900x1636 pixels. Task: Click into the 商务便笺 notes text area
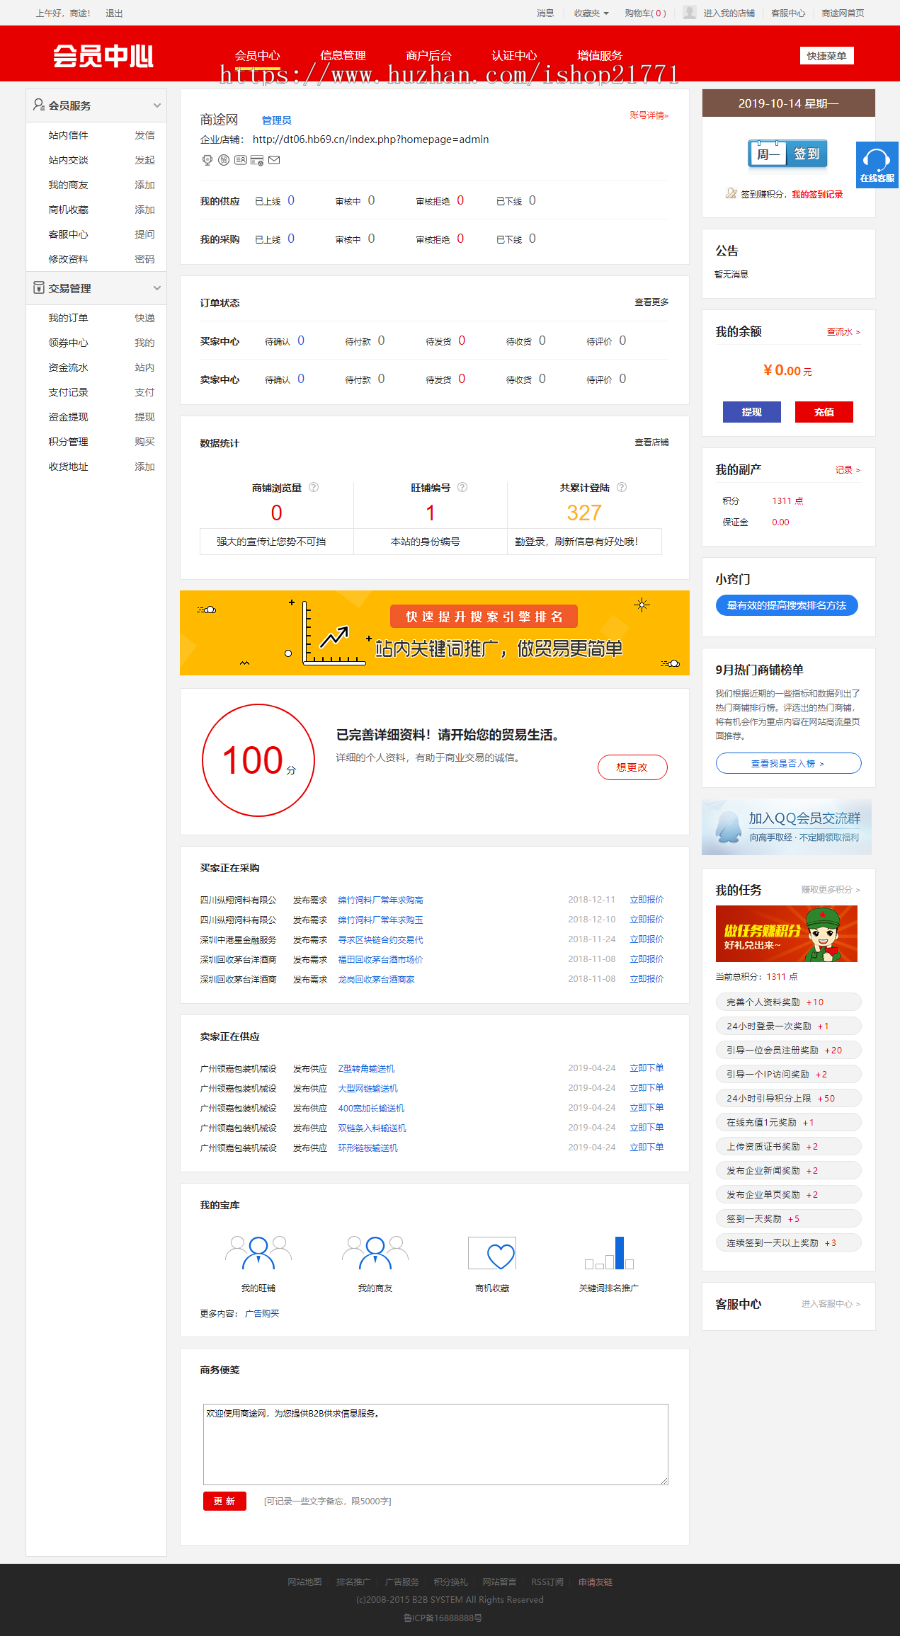tap(435, 1444)
